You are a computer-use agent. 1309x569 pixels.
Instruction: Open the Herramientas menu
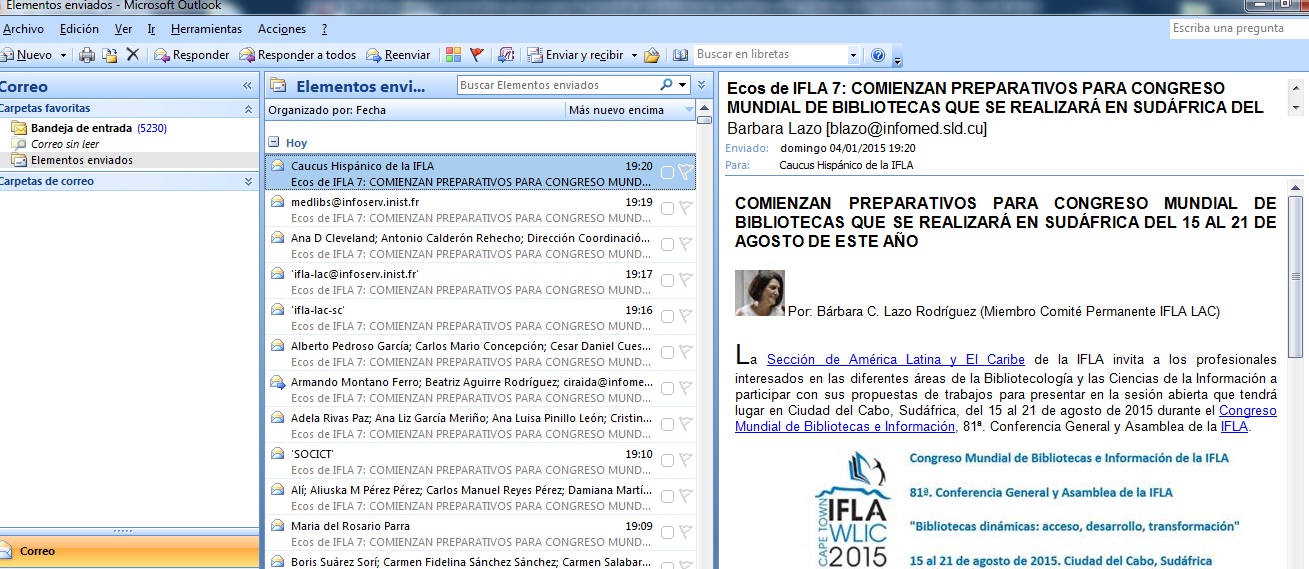[204, 29]
